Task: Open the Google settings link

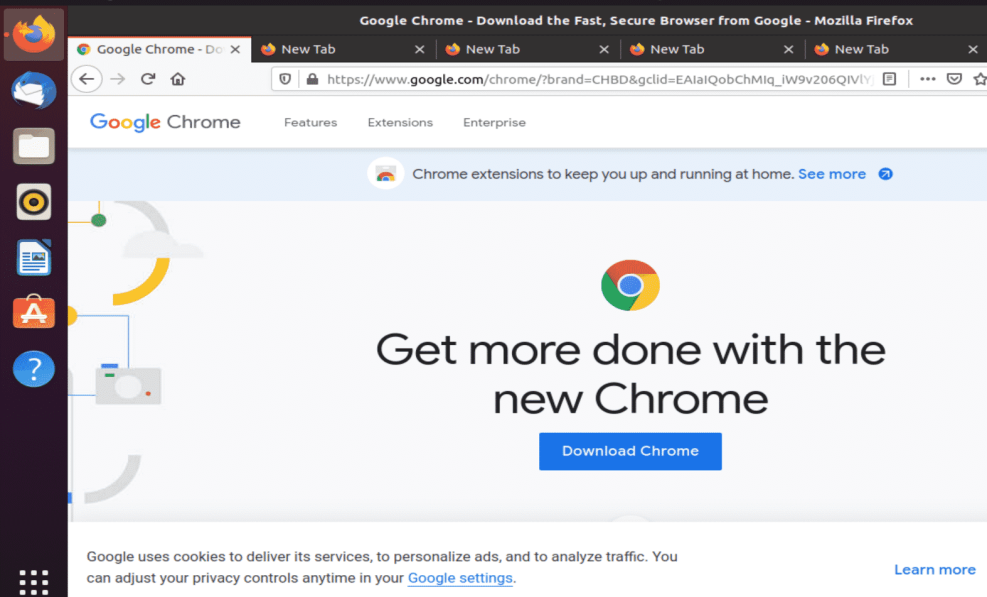Action: [460, 578]
